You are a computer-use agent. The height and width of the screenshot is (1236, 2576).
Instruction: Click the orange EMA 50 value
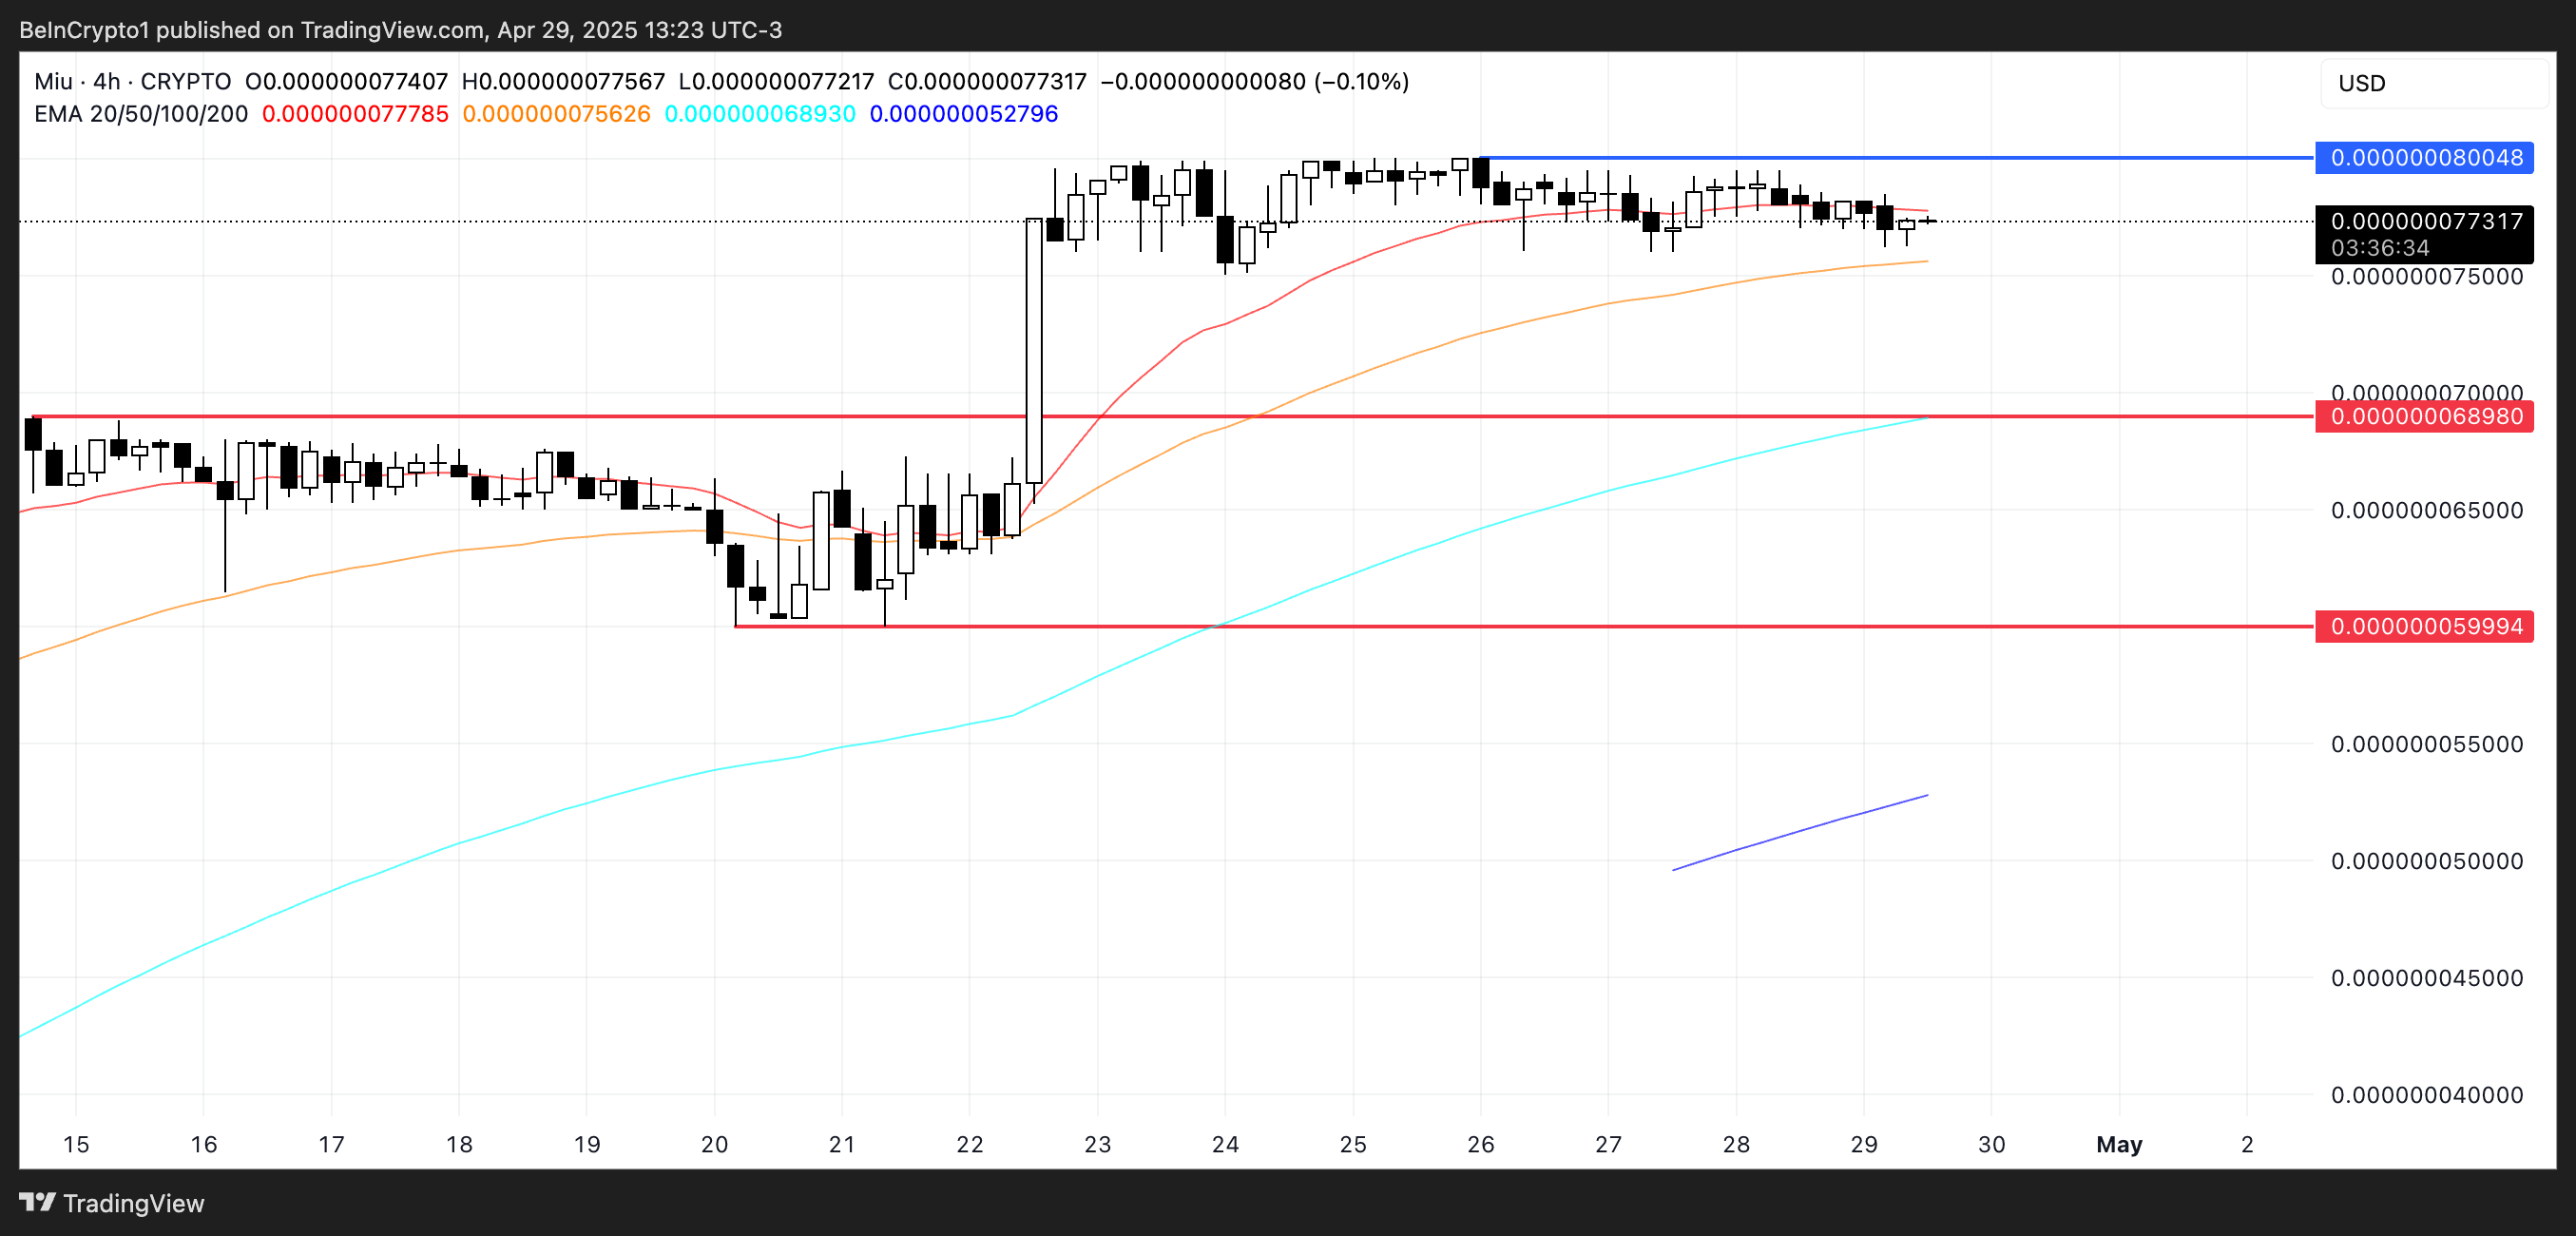click(556, 114)
